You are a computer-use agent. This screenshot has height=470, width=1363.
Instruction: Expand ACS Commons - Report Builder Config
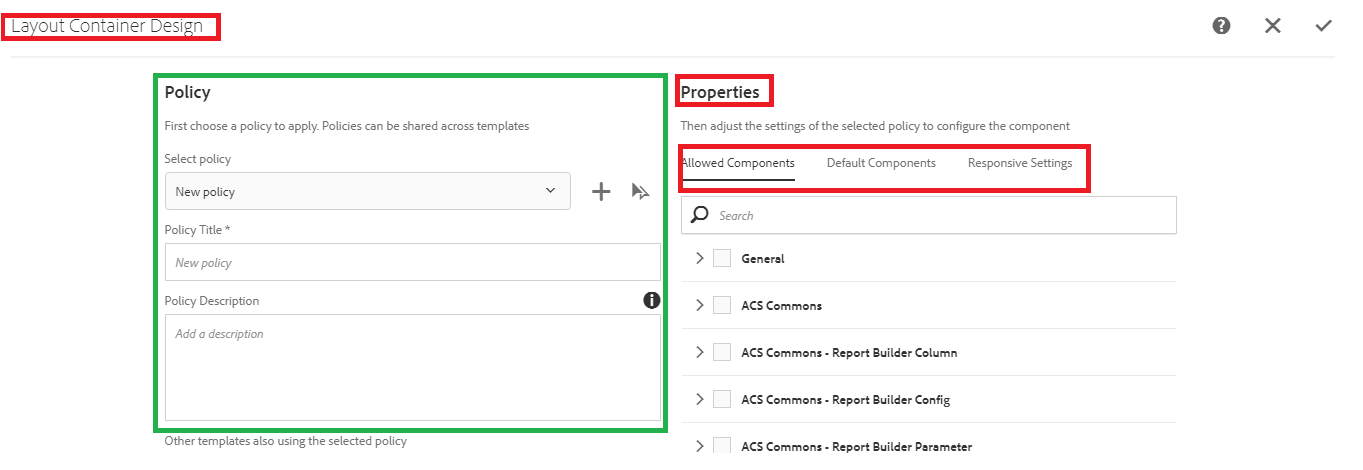point(699,399)
